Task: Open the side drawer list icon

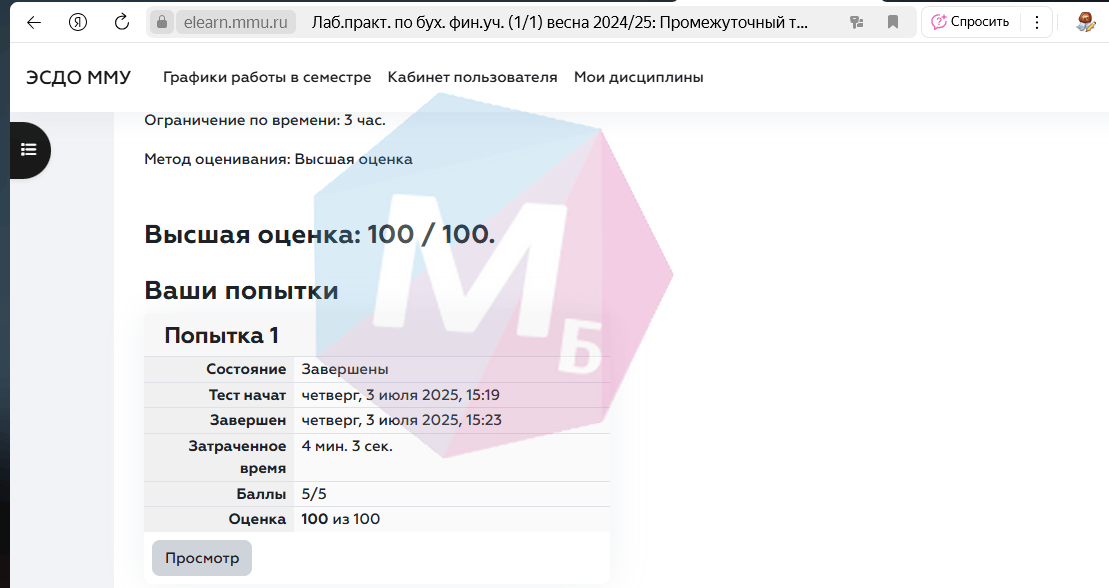Action: pos(29,150)
